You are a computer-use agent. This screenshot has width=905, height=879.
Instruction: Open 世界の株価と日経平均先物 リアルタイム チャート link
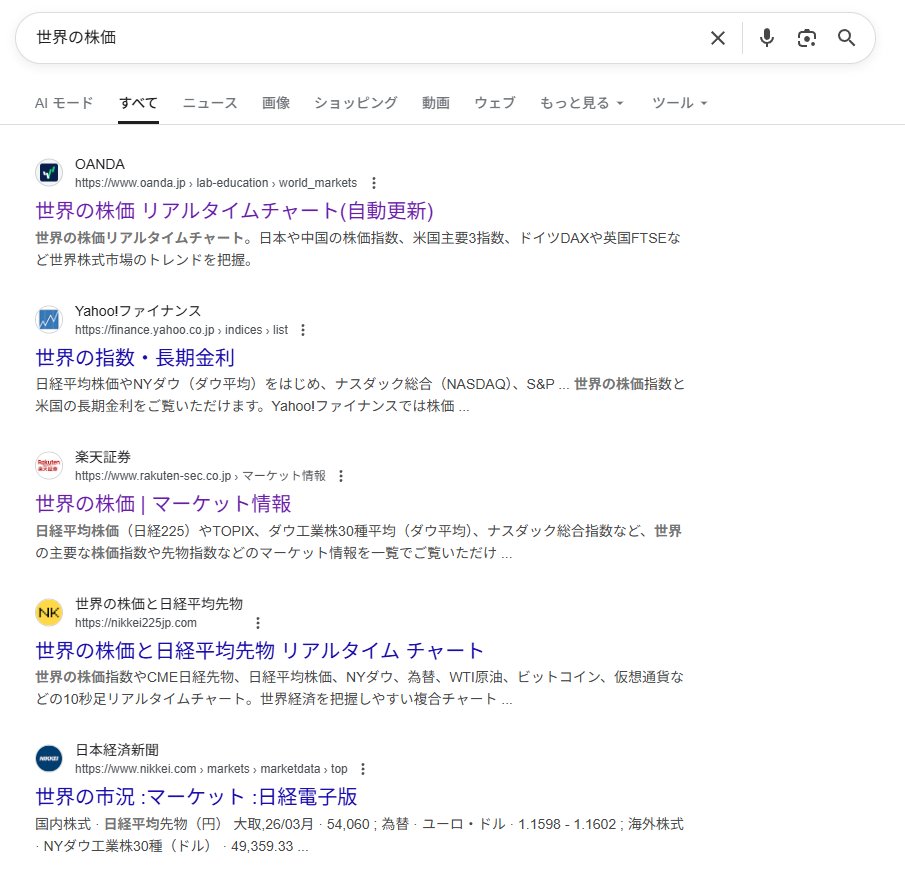(259, 650)
